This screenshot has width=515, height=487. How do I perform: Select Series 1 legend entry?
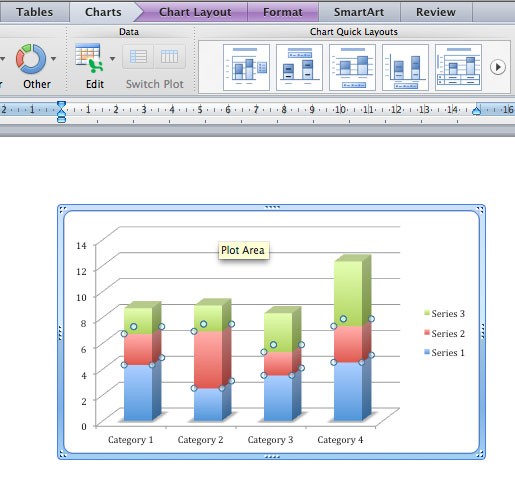pos(444,353)
